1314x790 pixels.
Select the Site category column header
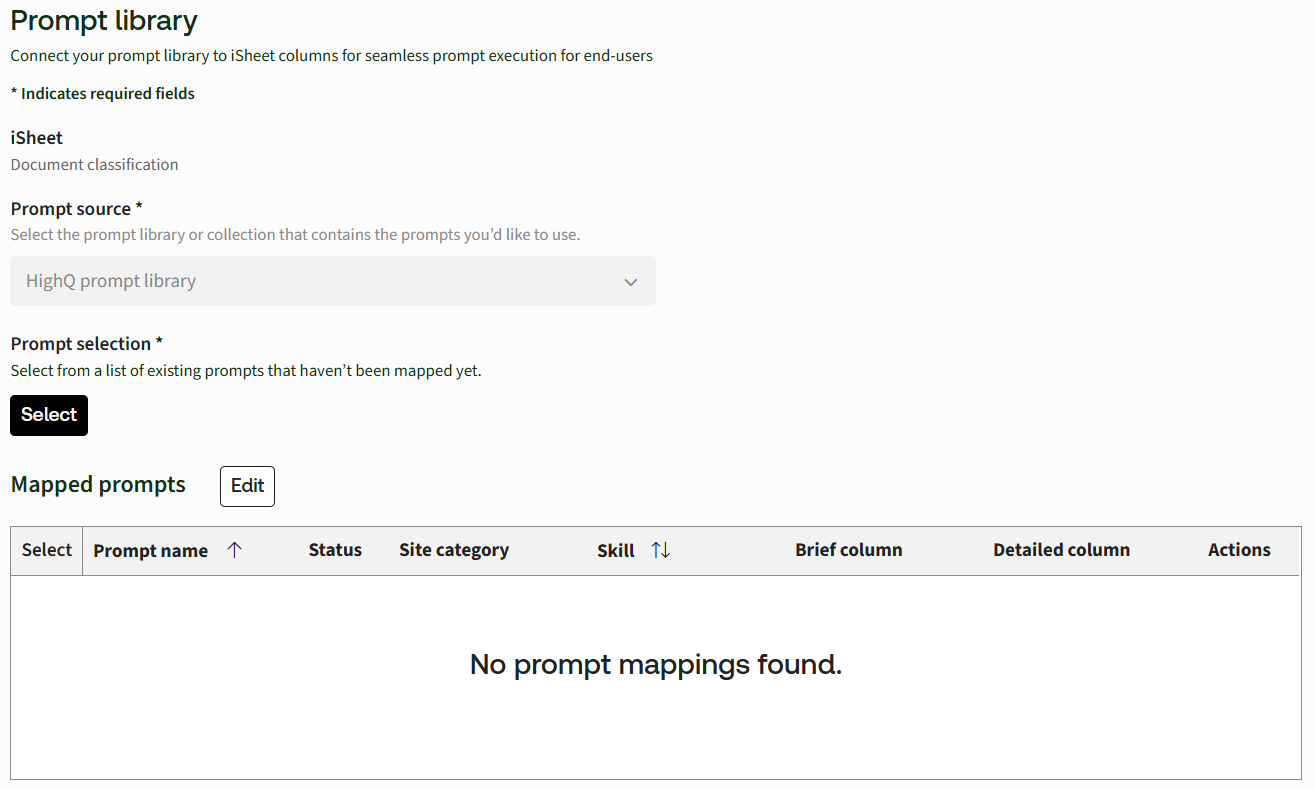tap(453, 550)
